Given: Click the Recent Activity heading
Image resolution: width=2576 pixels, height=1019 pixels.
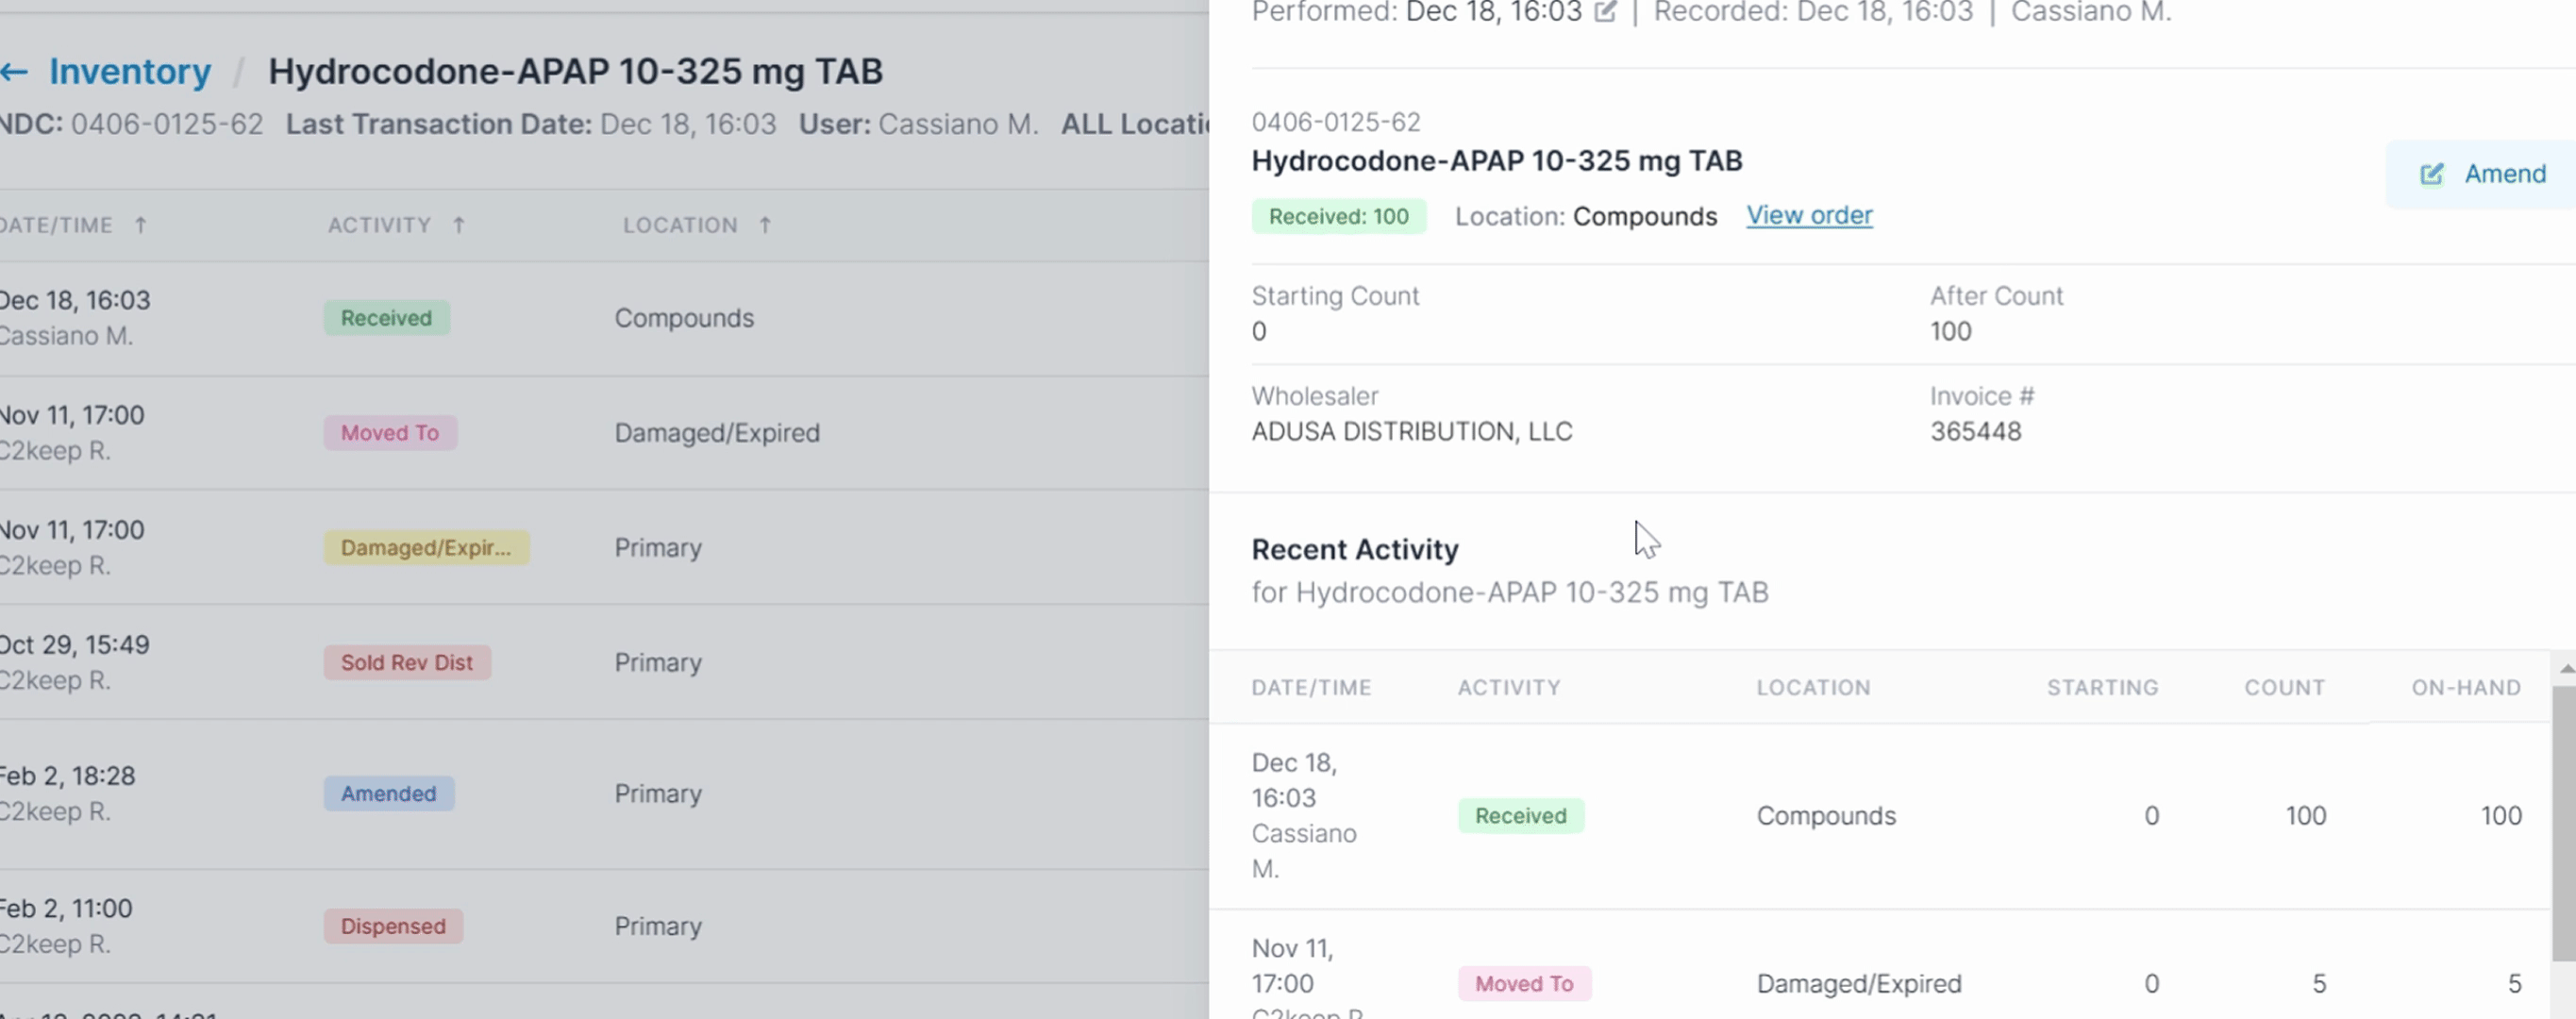Looking at the screenshot, I should (1355, 550).
